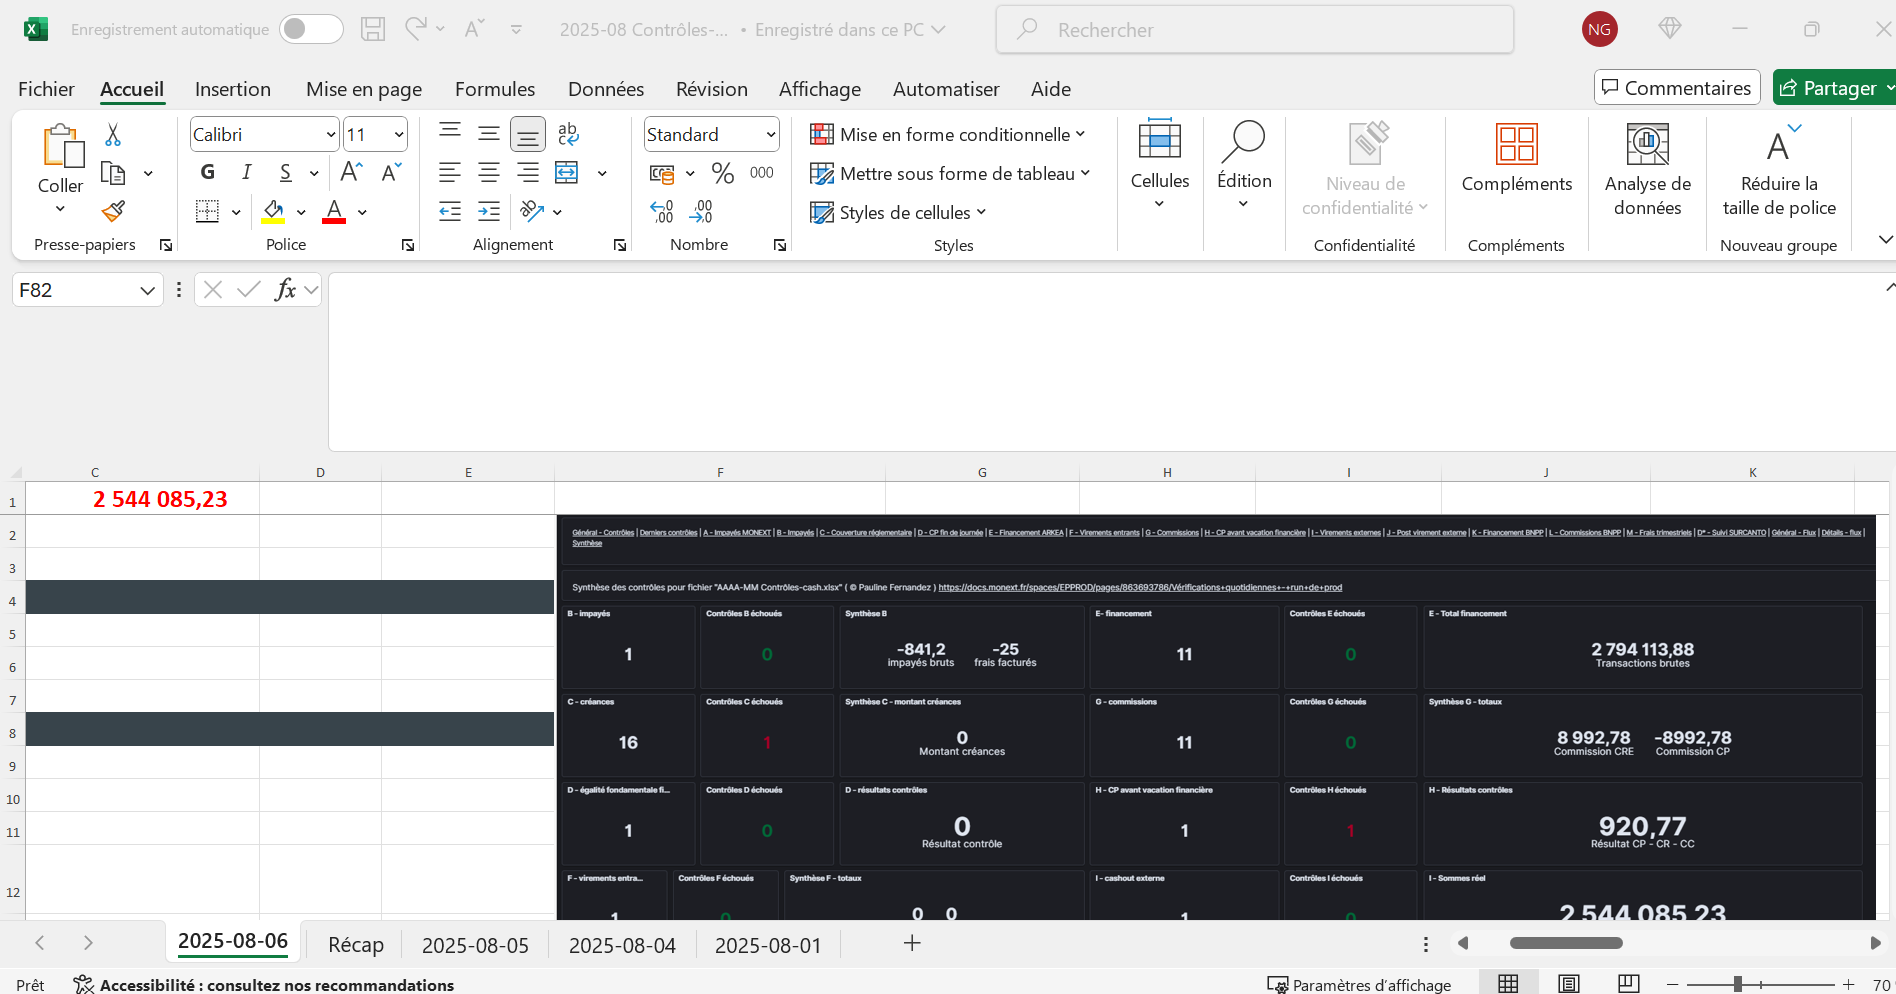
Task: Click the Format Painter brush icon
Action: click(113, 211)
